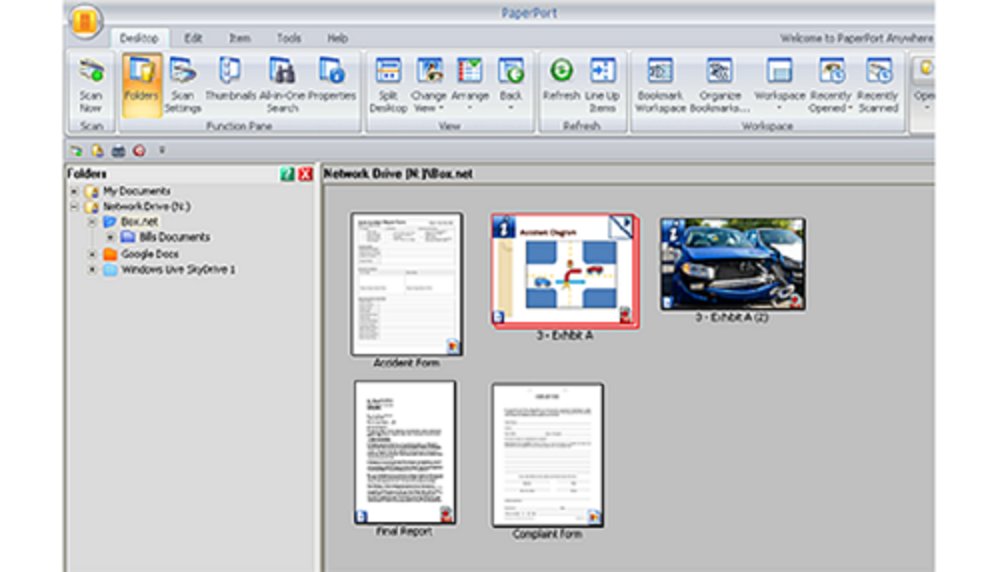Click the green icon in Folders header
Viewport: 1000px width, 572px height.
coord(288,173)
